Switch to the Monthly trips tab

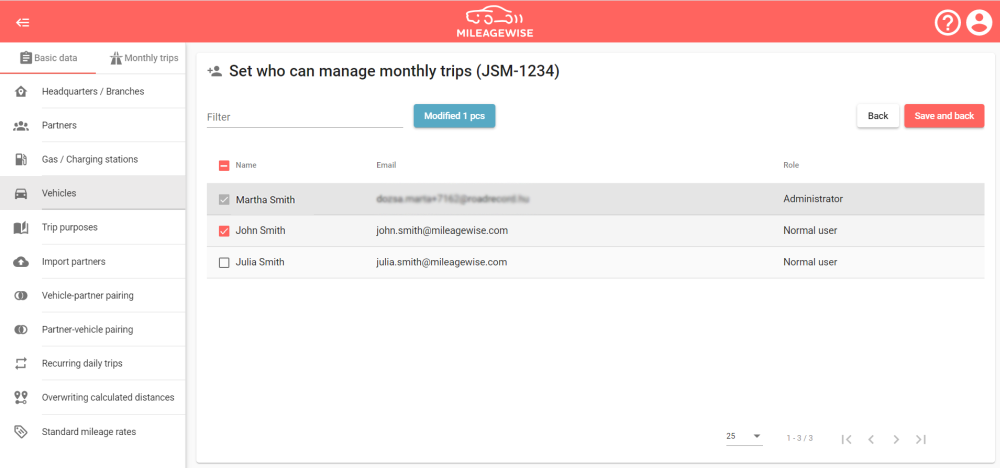click(x=143, y=58)
